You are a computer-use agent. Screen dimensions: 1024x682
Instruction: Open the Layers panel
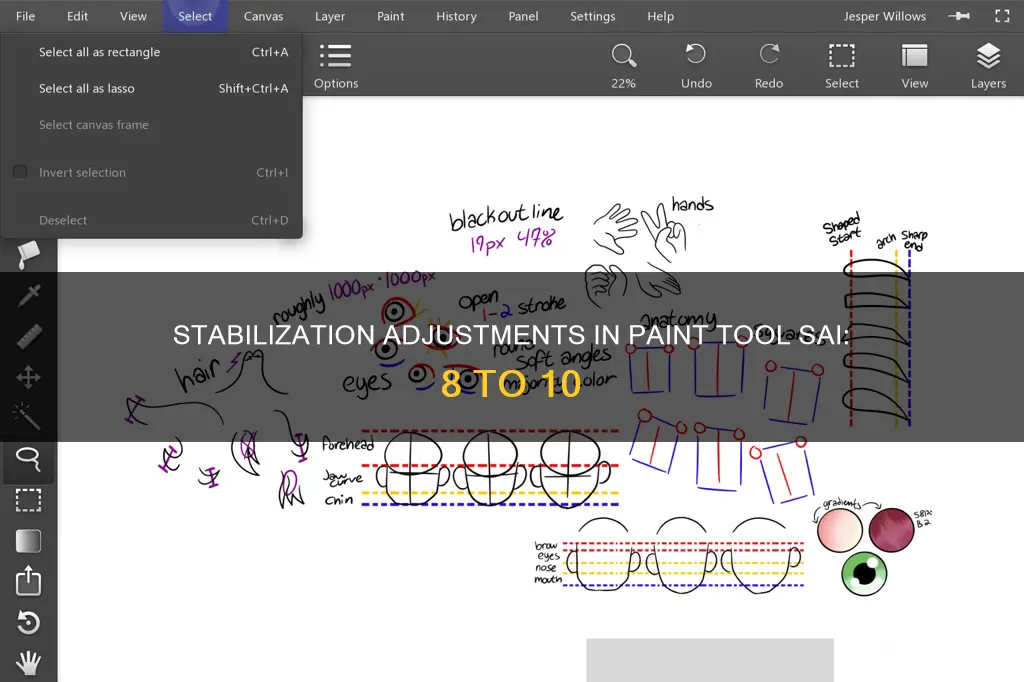[988, 66]
